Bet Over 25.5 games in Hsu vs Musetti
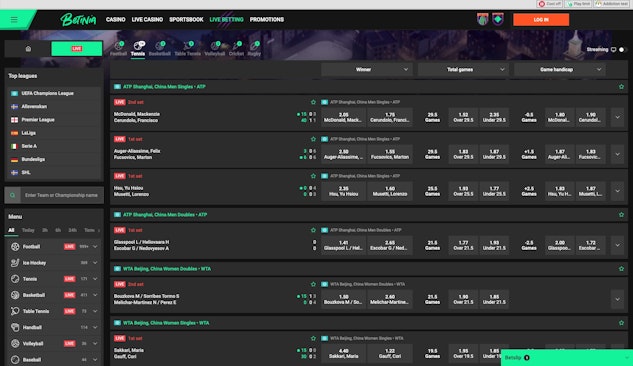Screen dimensions: 633x366 (463, 191)
